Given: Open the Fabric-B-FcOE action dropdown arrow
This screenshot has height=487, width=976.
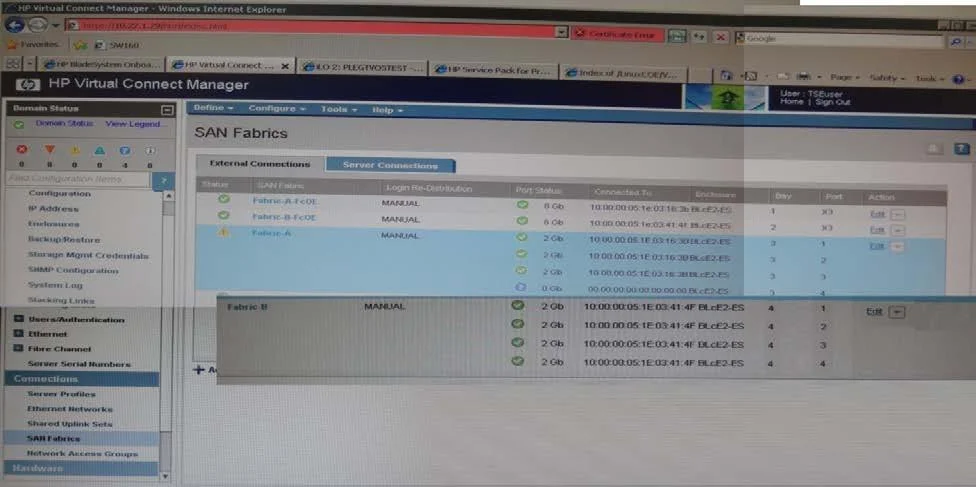Looking at the screenshot, I should coord(898,230).
